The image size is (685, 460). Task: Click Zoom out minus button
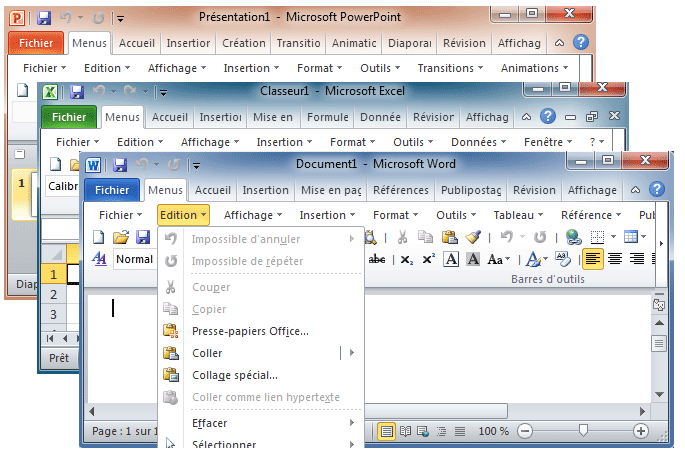[525, 432]
